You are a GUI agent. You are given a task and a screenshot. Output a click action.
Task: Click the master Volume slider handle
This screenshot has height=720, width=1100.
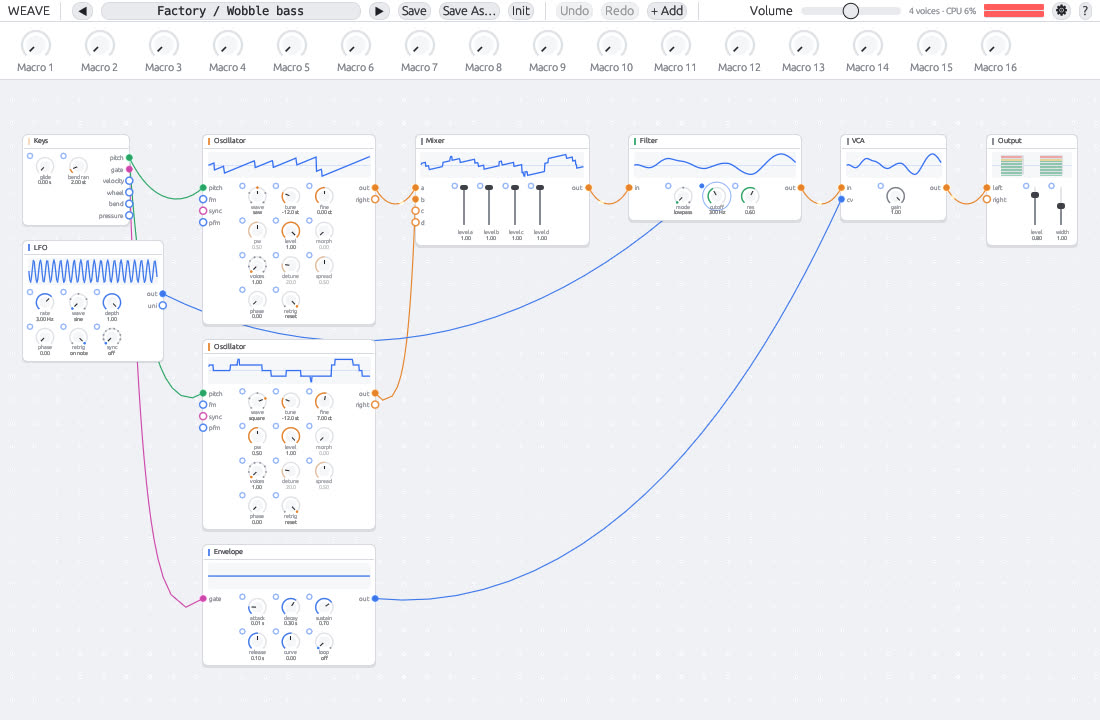(x=850, y=11)
